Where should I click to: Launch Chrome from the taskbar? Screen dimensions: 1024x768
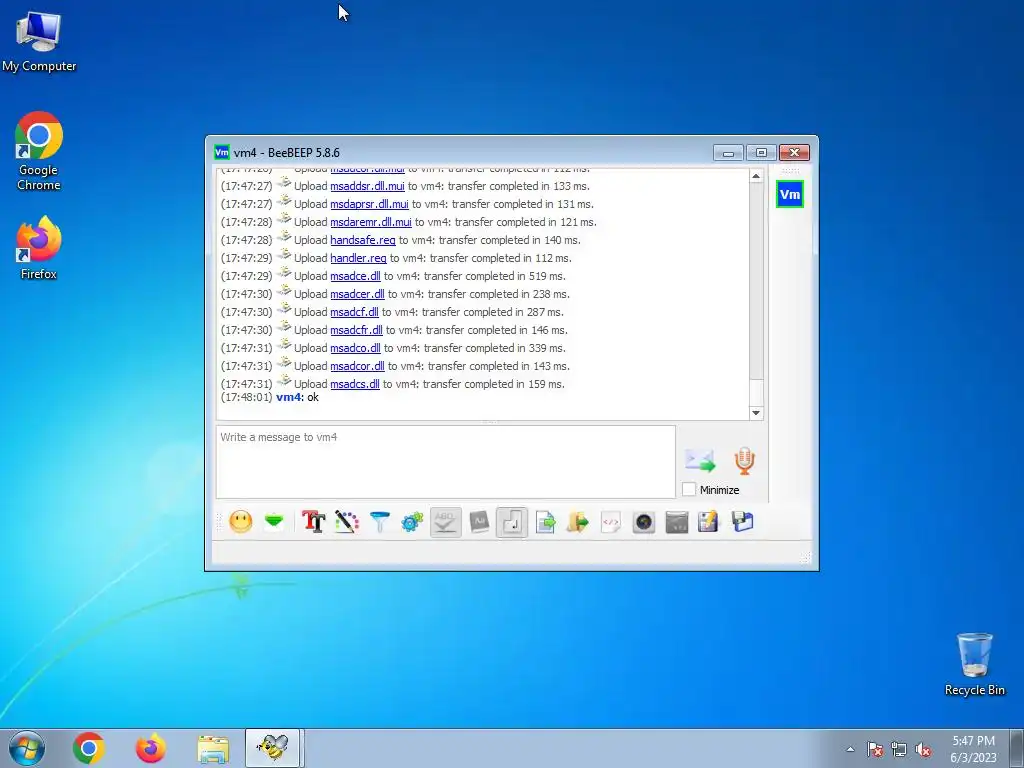pos(89,748)
